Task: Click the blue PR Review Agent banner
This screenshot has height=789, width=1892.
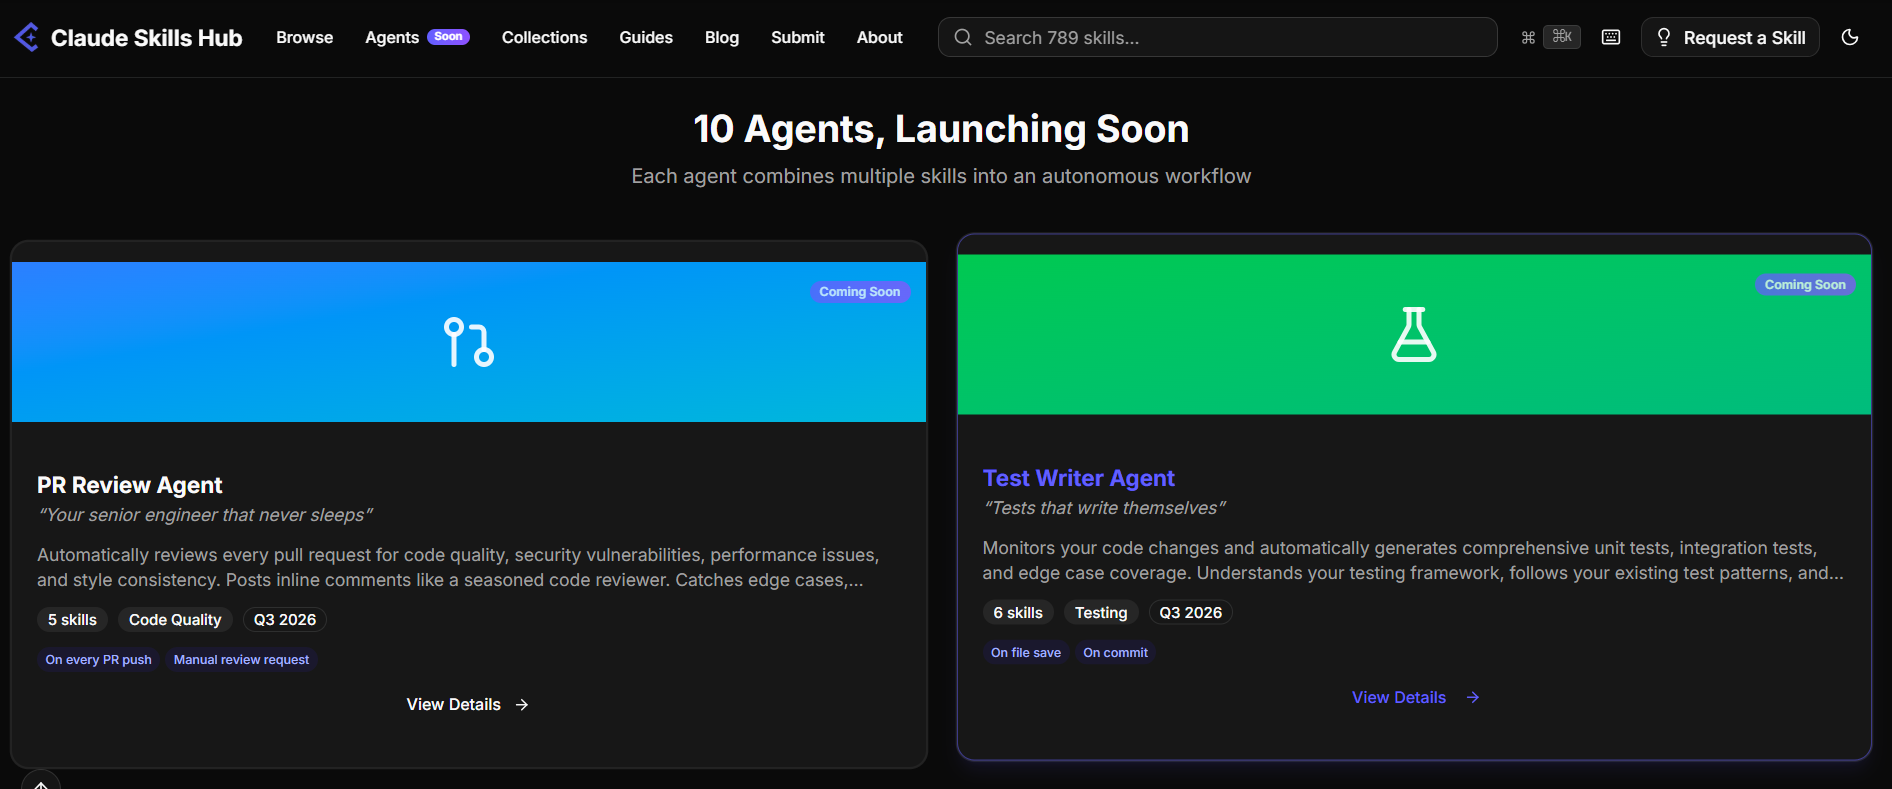Action: (x=469, y=342)
